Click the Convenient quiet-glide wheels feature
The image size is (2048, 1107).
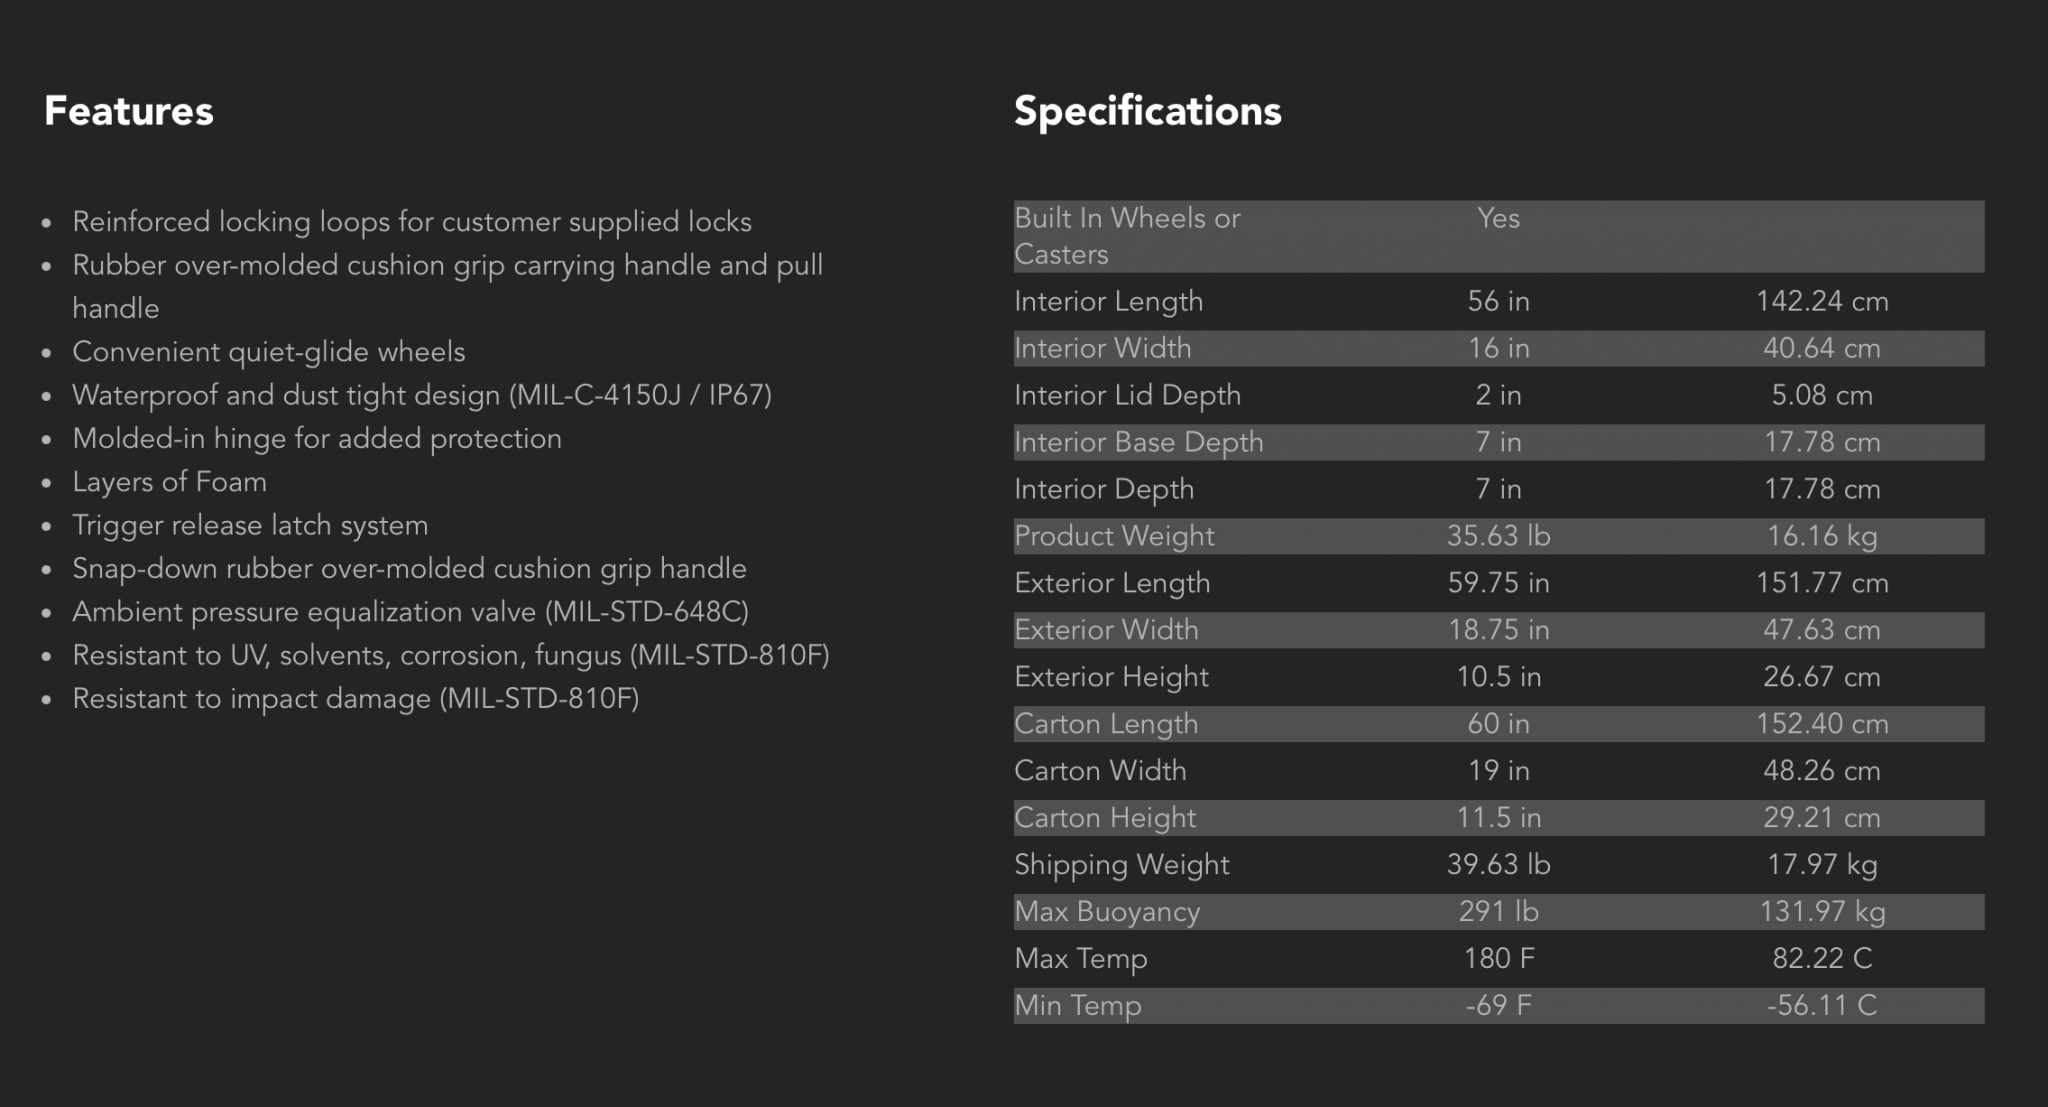268,352
